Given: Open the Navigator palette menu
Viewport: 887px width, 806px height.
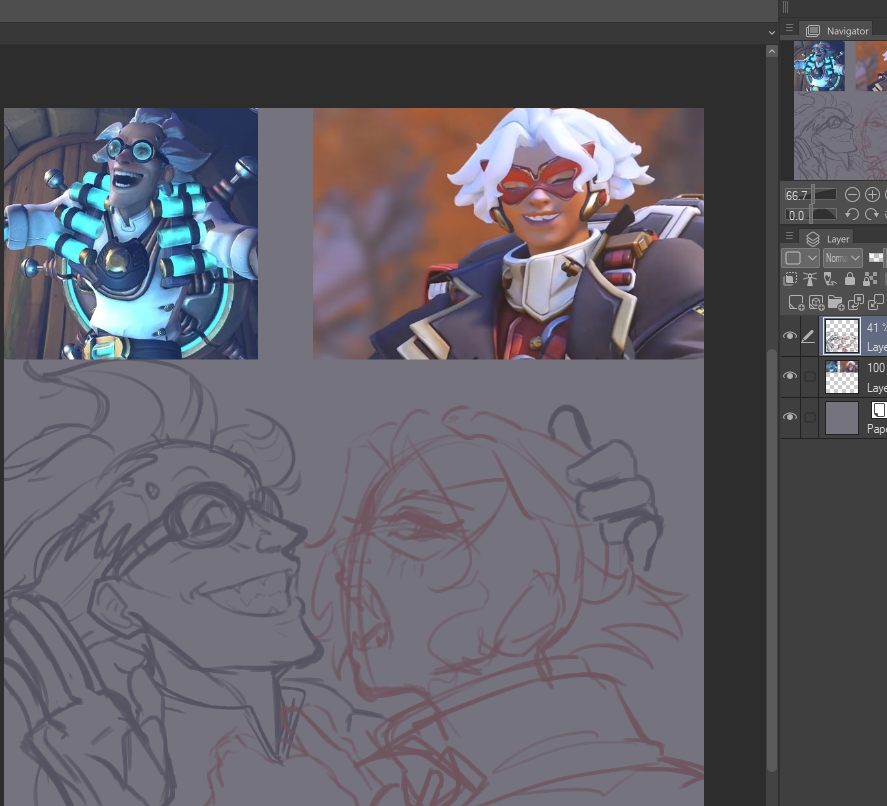Looking at the screenshot, I should [x=789, y=28].
